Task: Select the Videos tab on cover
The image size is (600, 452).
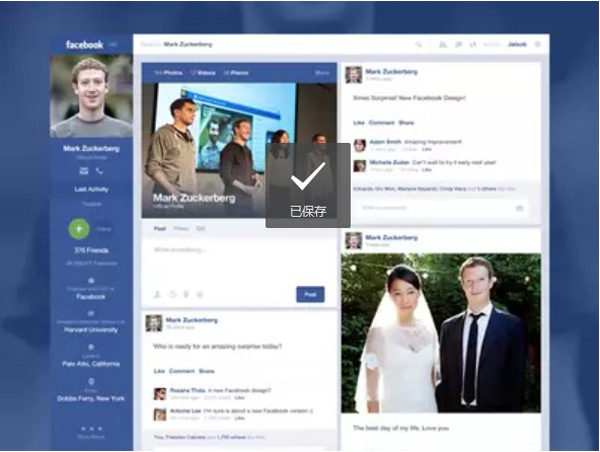Action: click(x=204, y=73)
